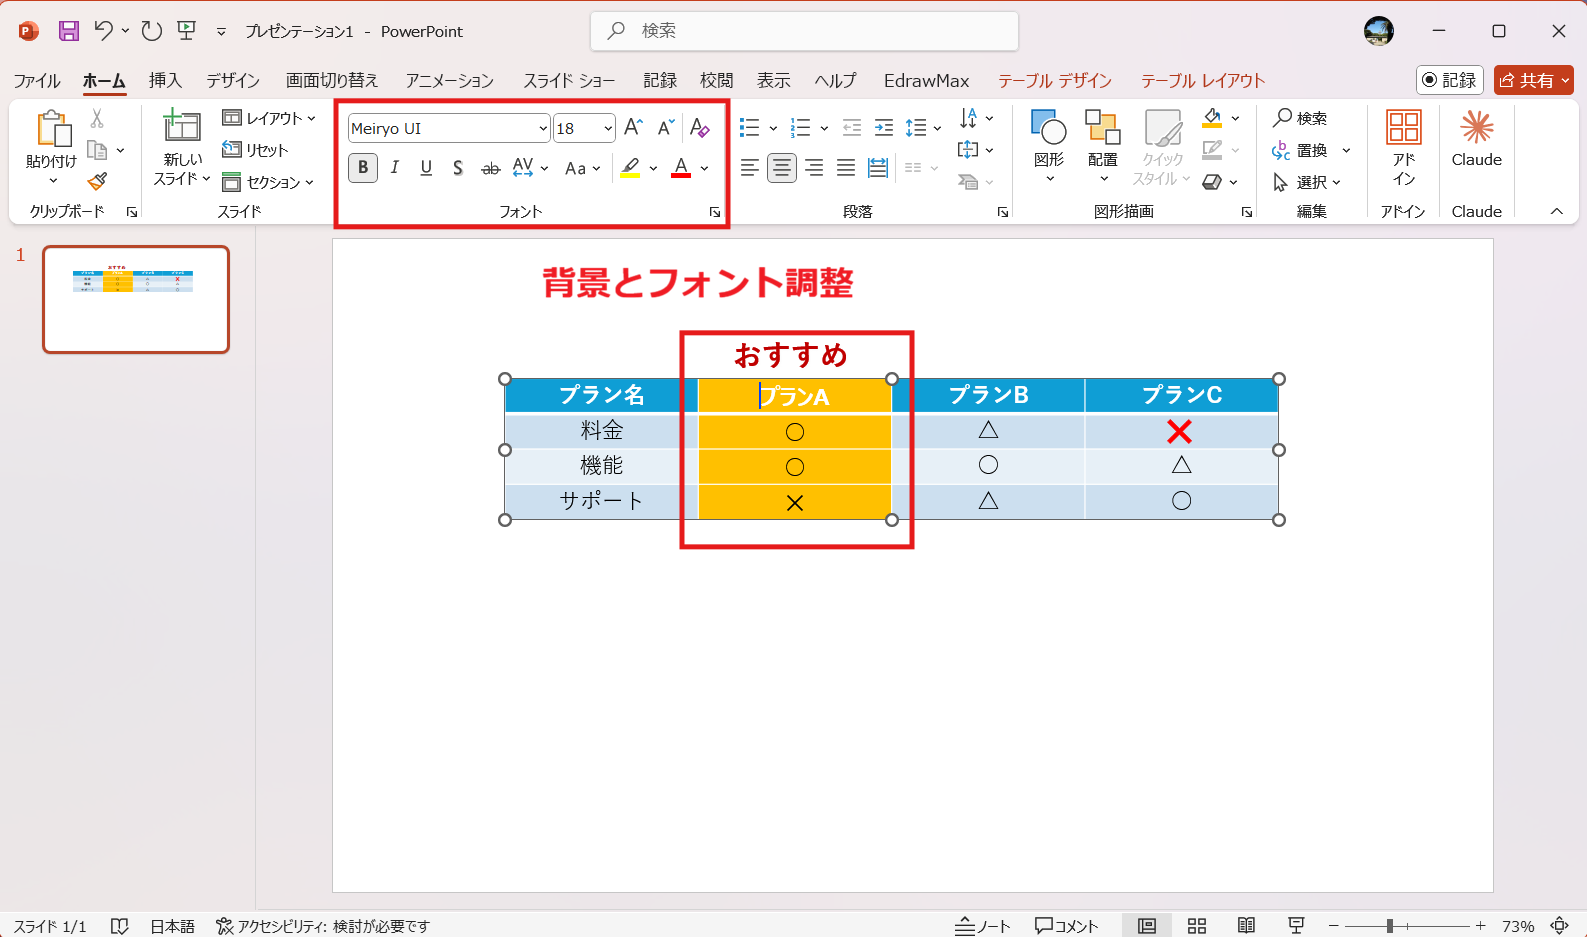This screenshot has width=1587, height=937.
Task: Open the highlight color dropdown arrow
Action: (653, 168)
